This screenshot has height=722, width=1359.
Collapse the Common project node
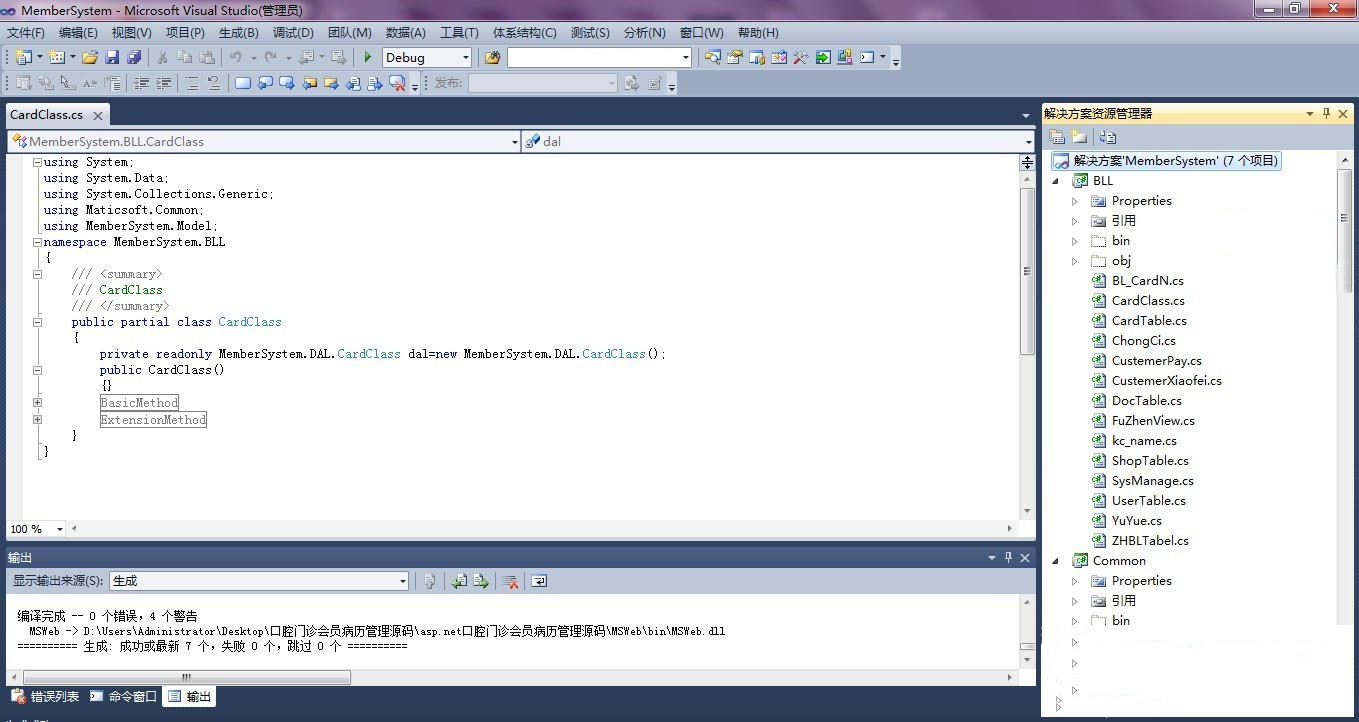coord(1056,561)
